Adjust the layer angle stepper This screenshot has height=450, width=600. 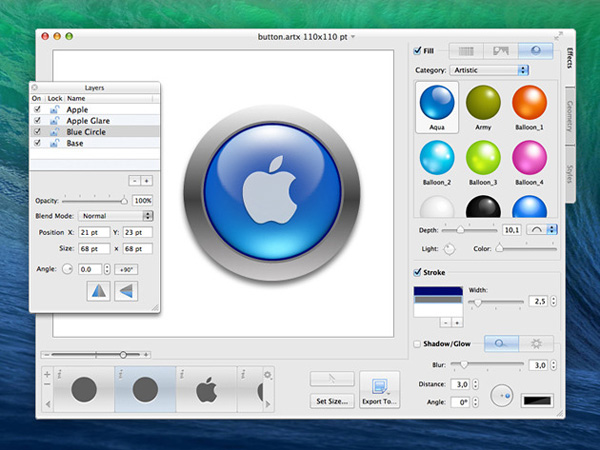[x=107, y=269]
